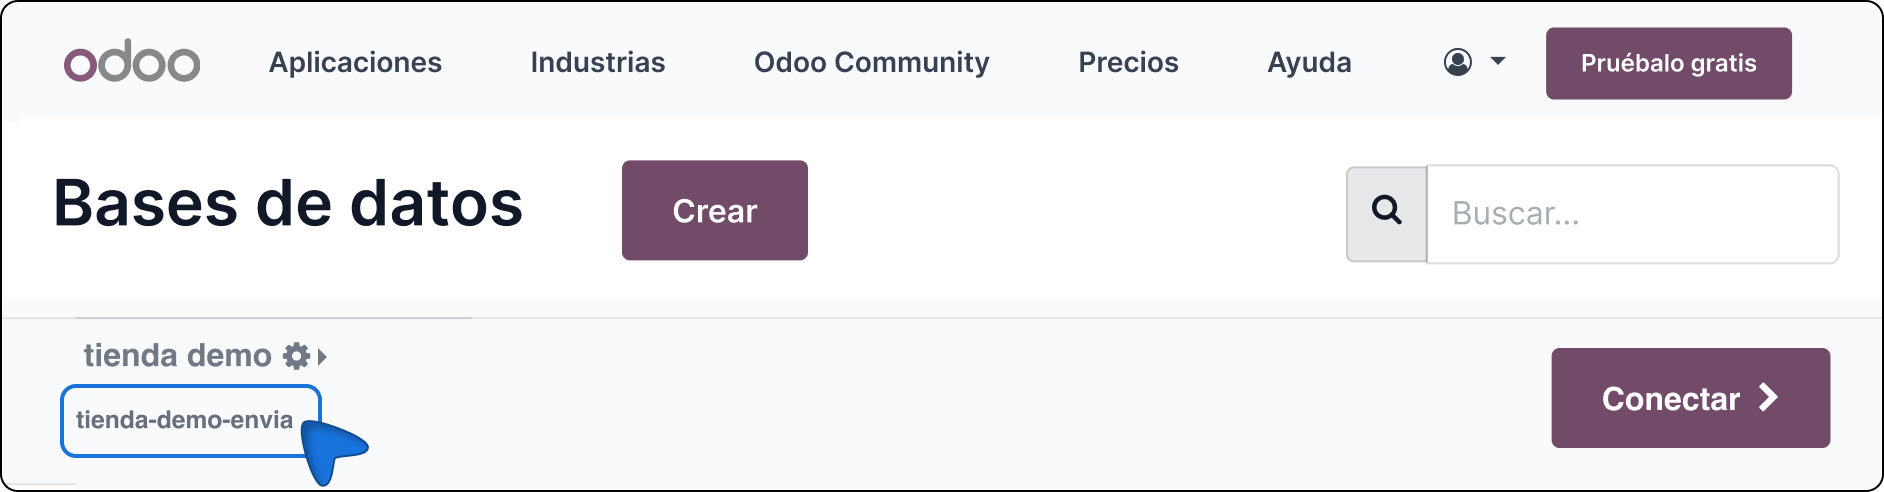1884x492 pixels.
Task: Click the Ayuda menu item
Action: pos(1309,62)
